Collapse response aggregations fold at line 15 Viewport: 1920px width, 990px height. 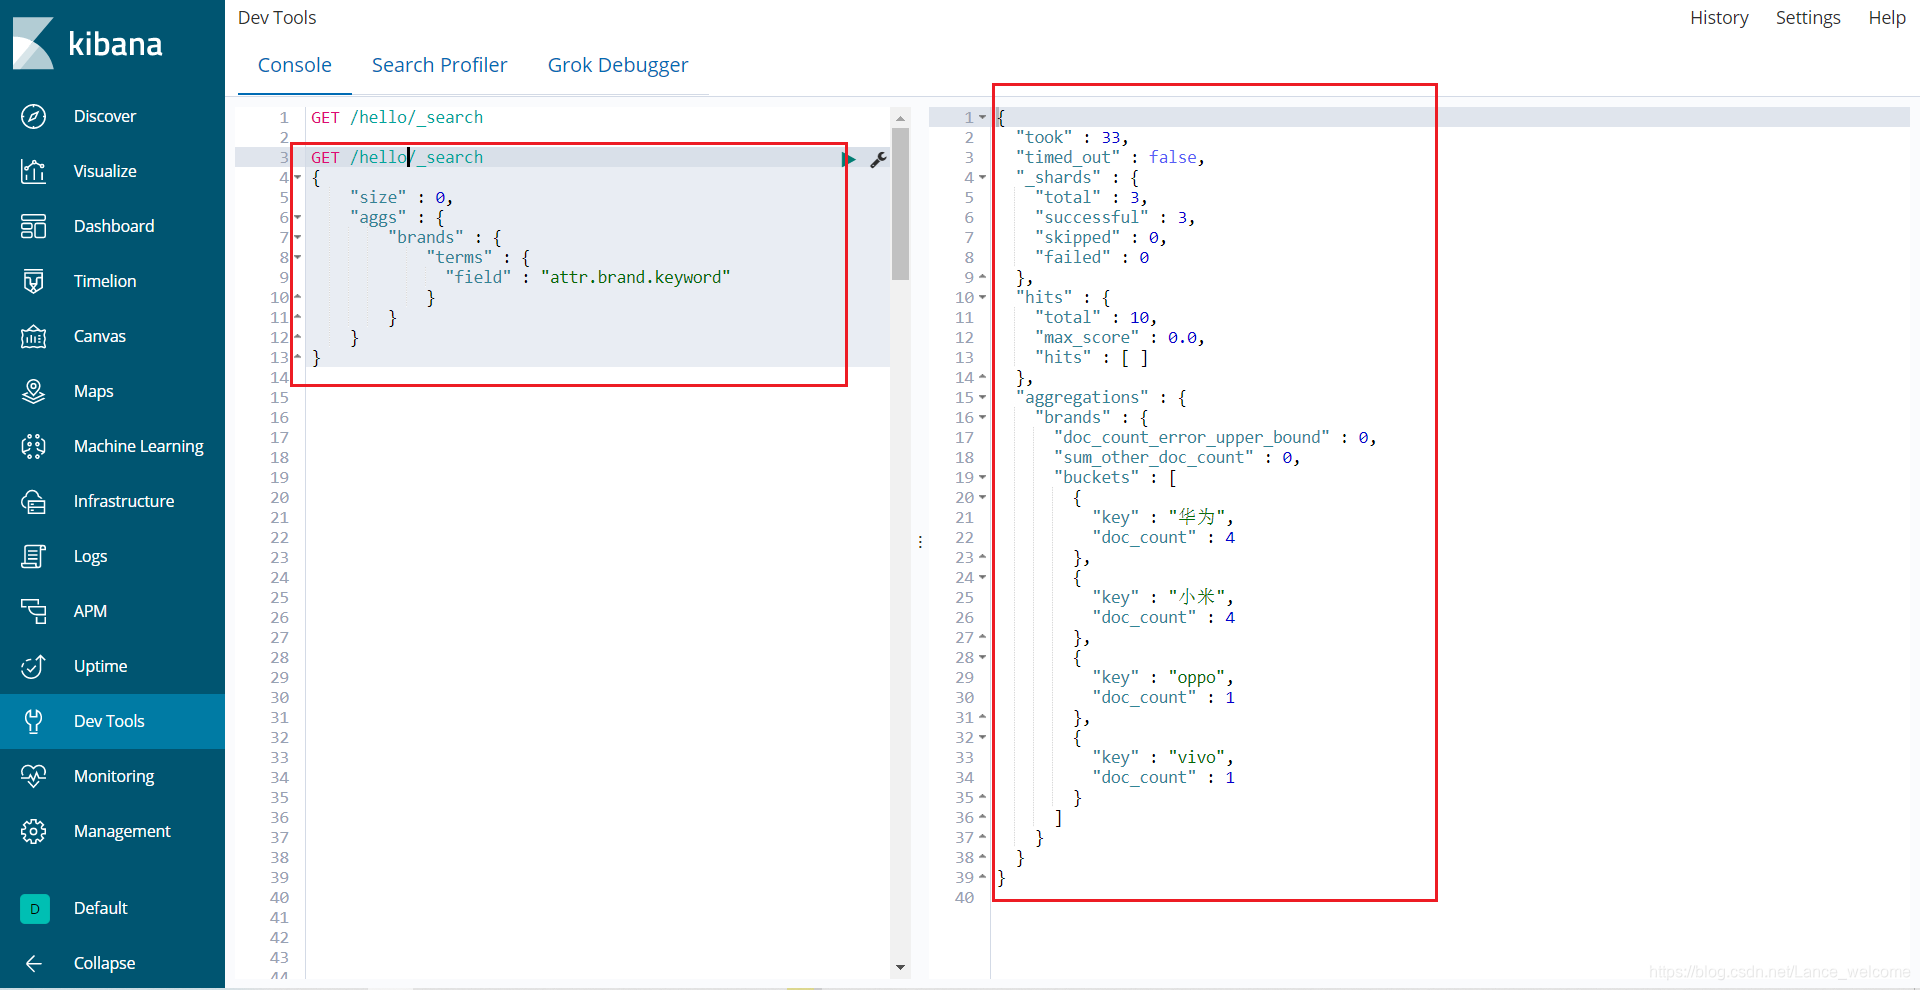(982, 398)
